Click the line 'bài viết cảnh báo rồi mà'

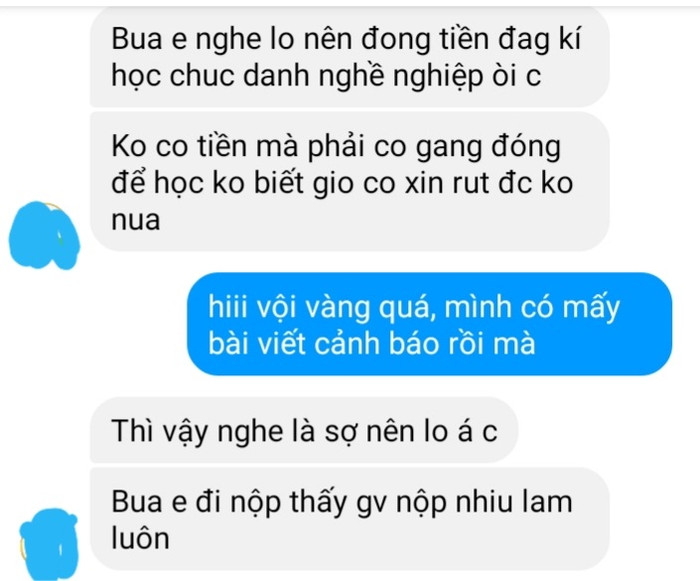tap(371, 343)
